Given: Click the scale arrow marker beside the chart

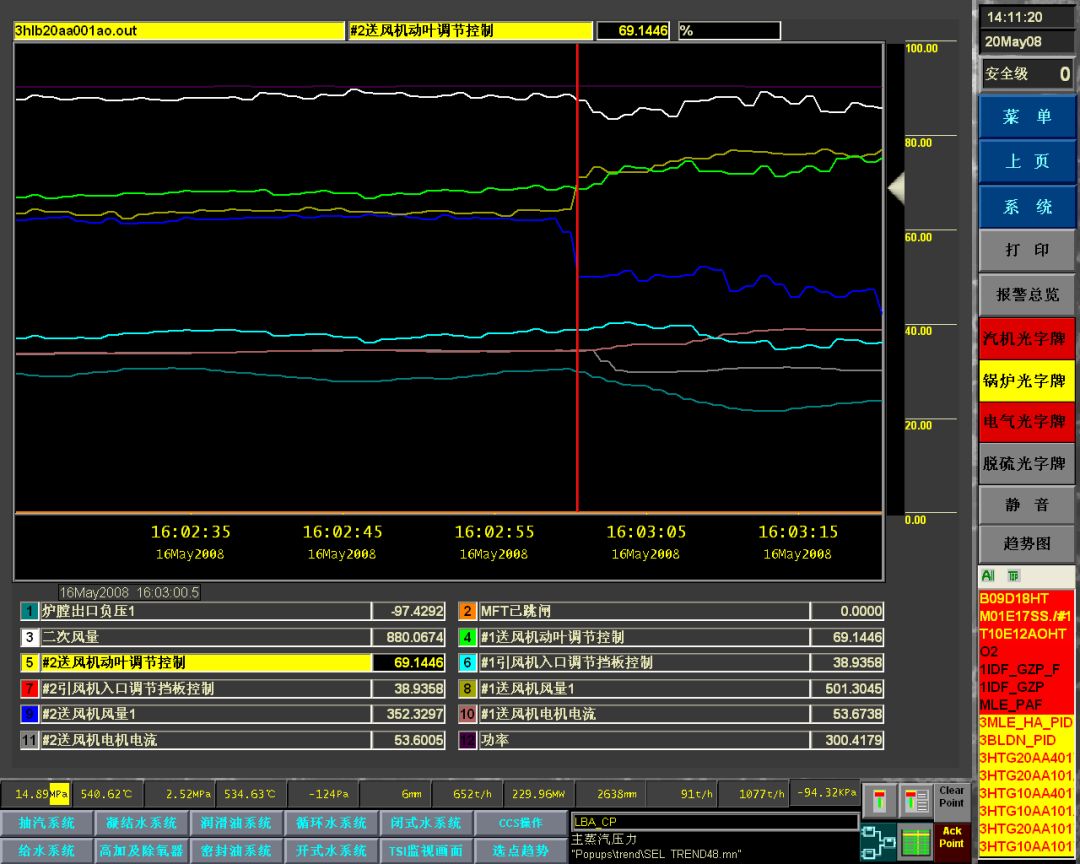Looking at the screenshot, I should (896, 189).
